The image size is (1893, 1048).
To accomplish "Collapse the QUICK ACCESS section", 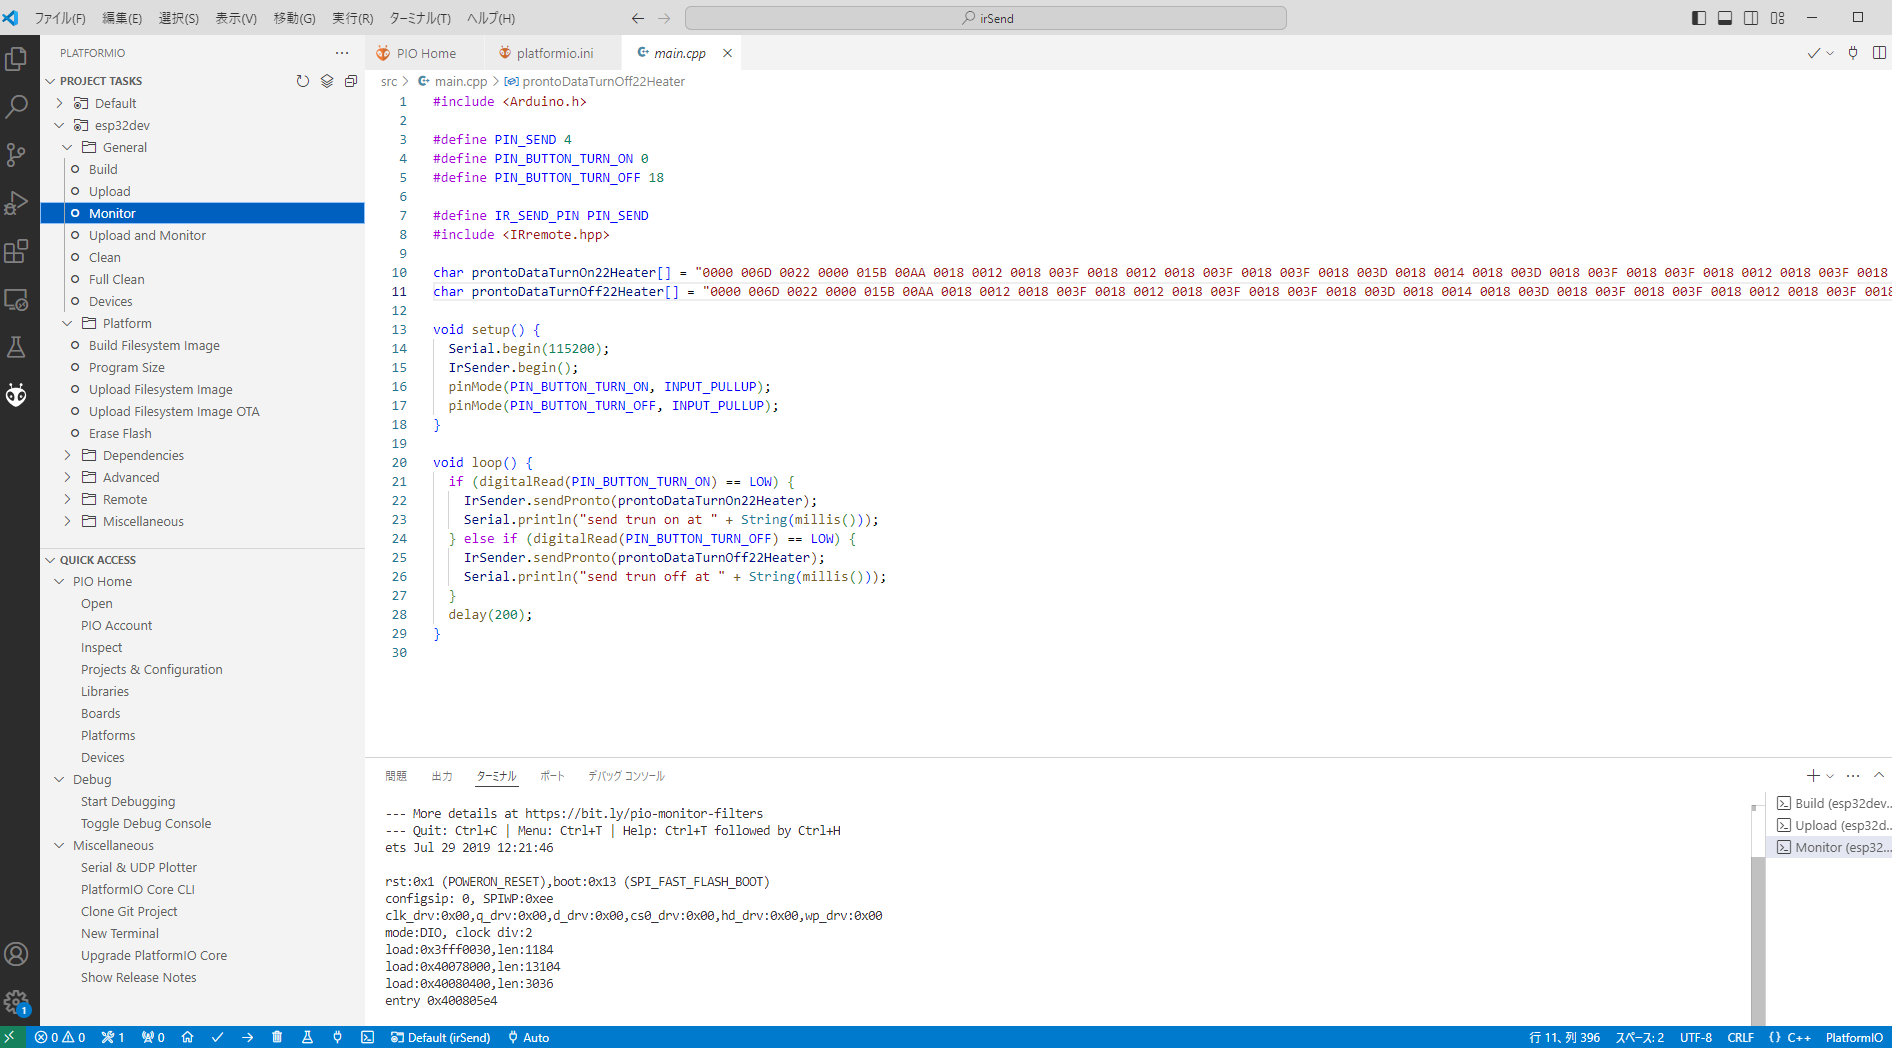I will click(97, 560).
